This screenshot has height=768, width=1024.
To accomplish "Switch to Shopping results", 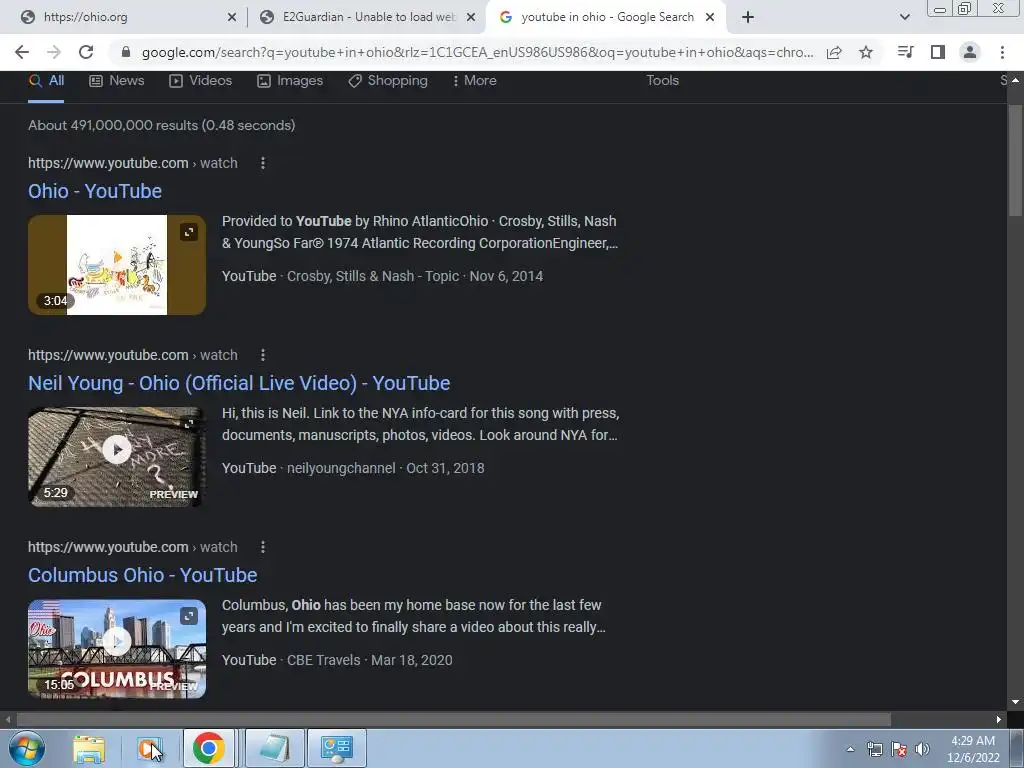I will (388, 81).
